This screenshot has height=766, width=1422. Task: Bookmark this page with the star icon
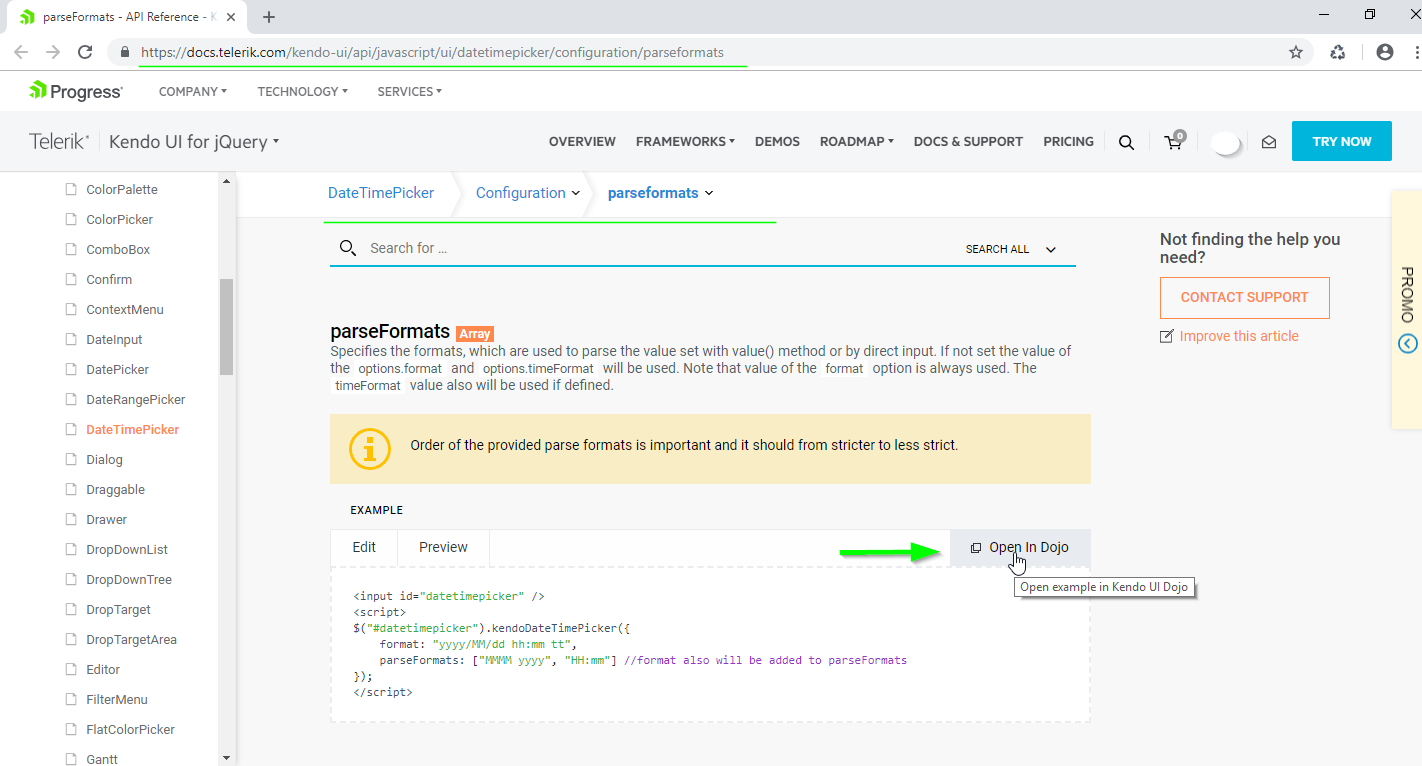(x=1296, y=52)
